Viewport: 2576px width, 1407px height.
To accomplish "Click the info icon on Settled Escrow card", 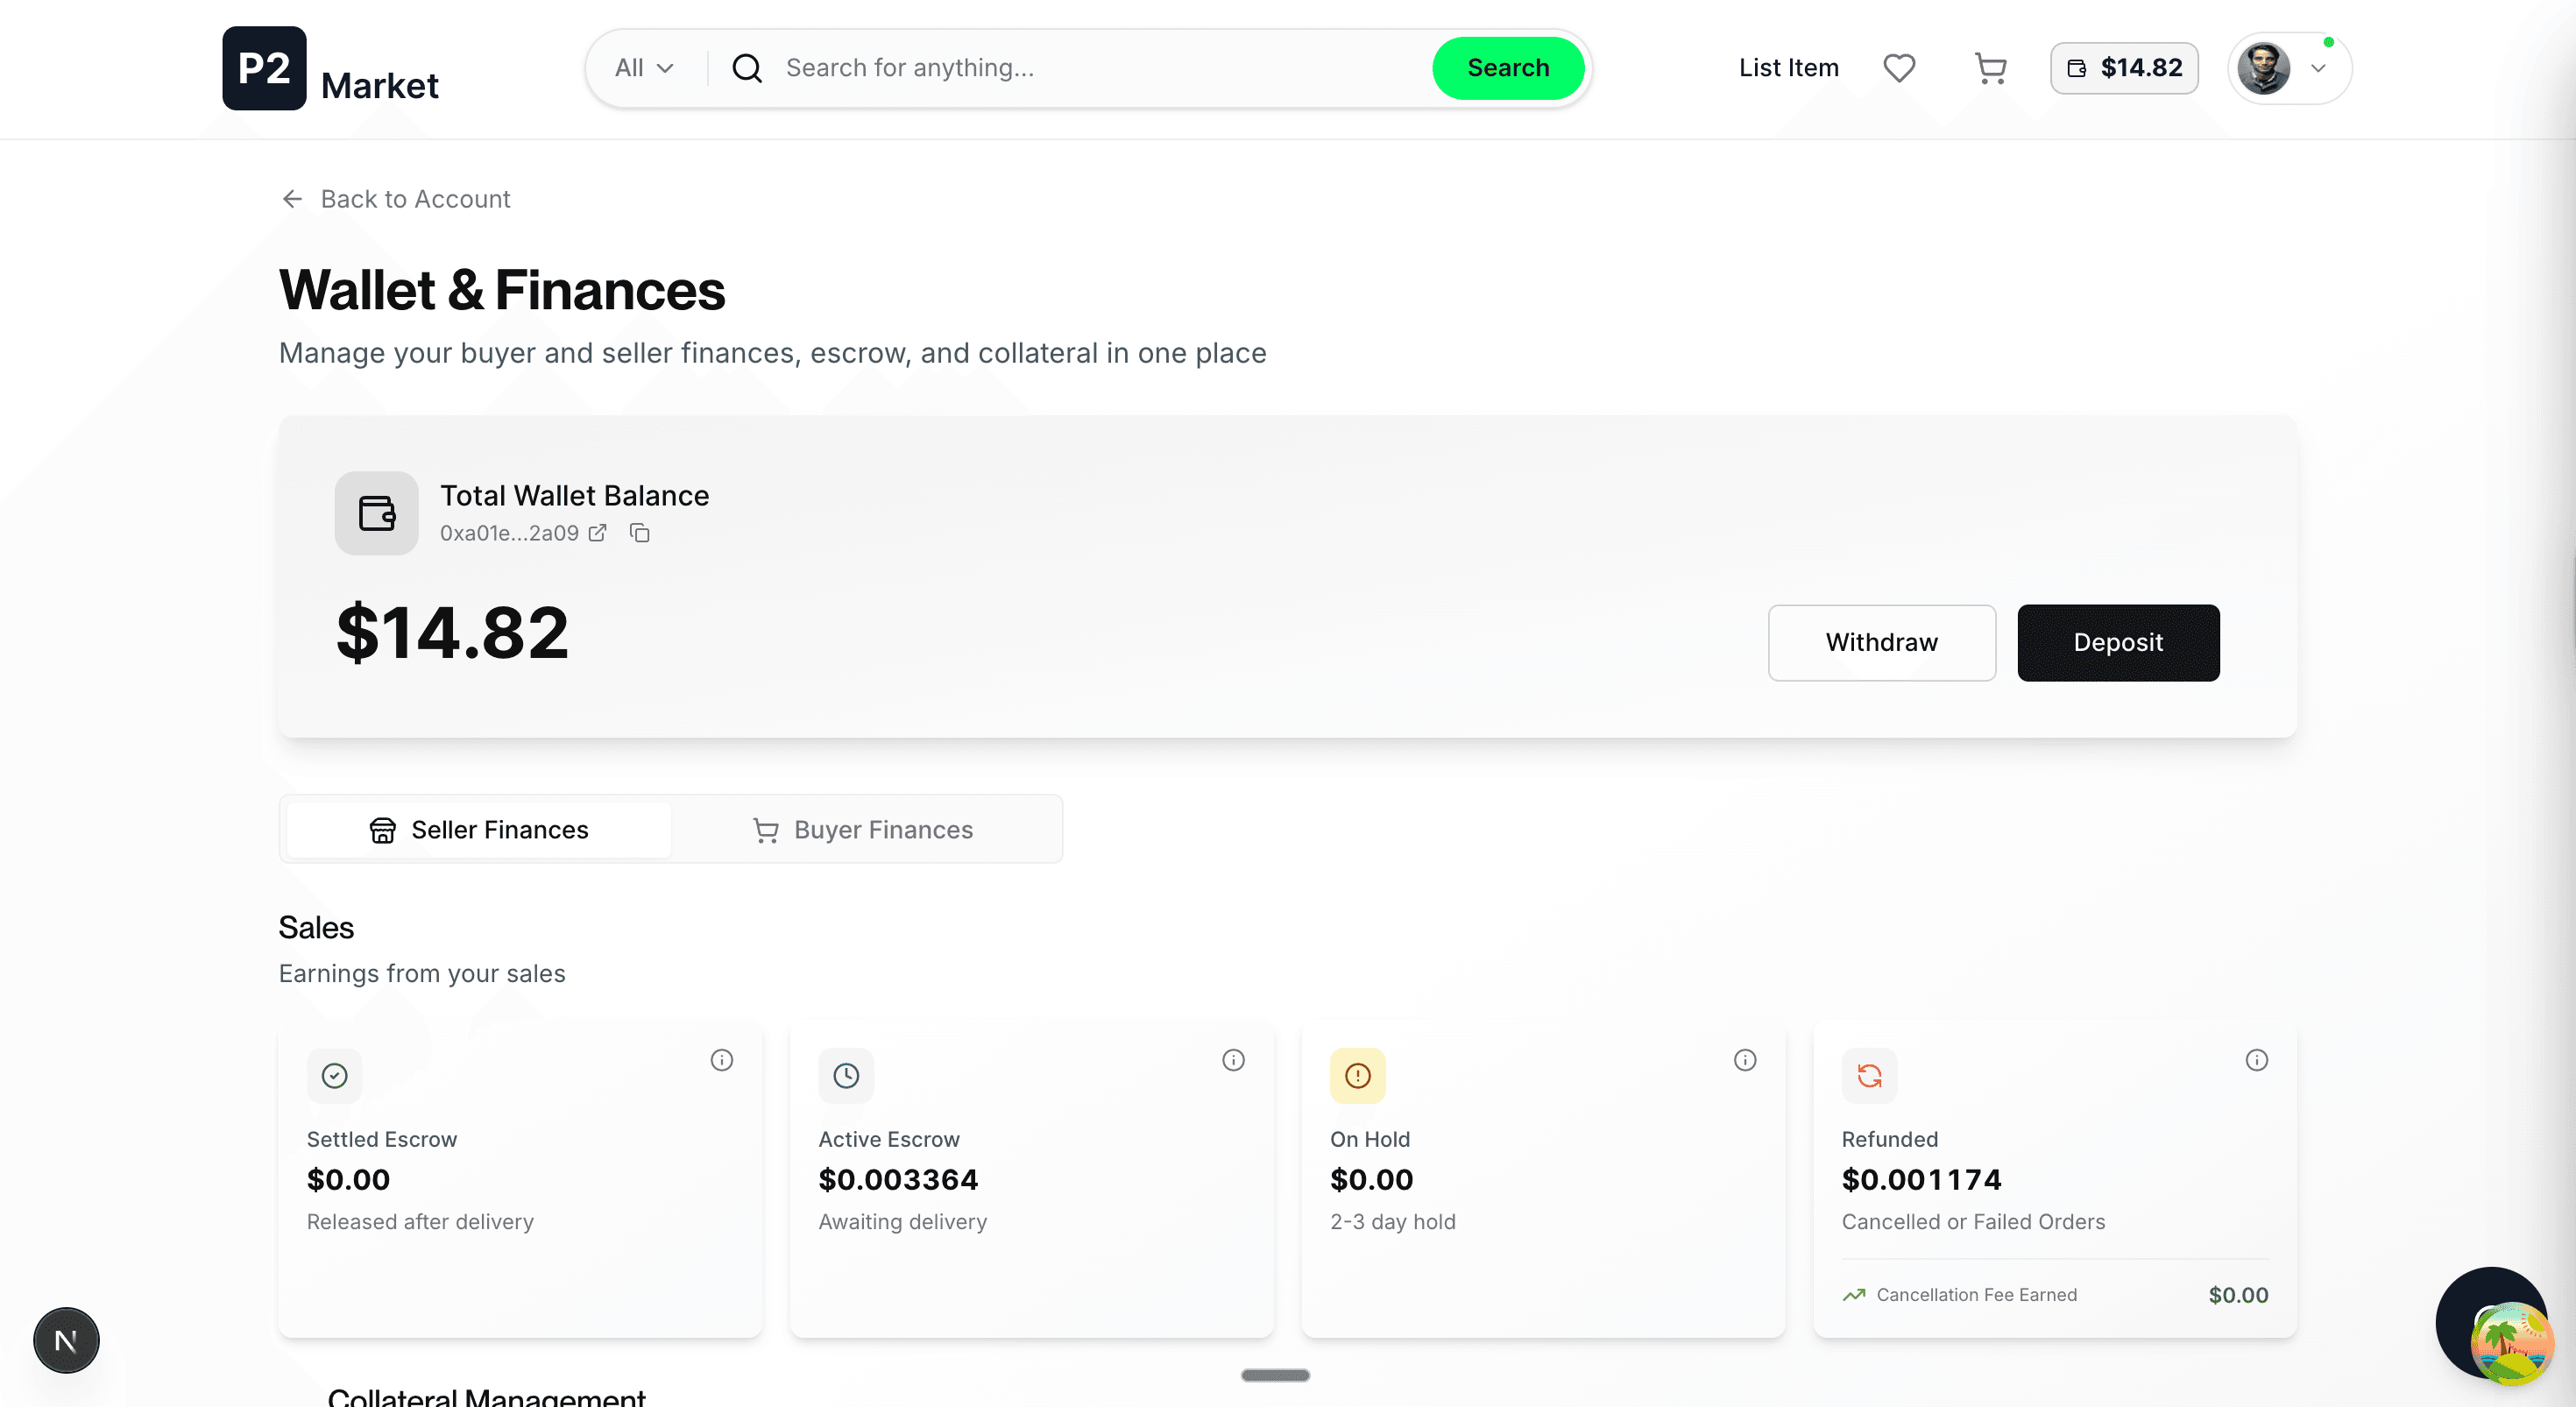I will click(723, 1060).
